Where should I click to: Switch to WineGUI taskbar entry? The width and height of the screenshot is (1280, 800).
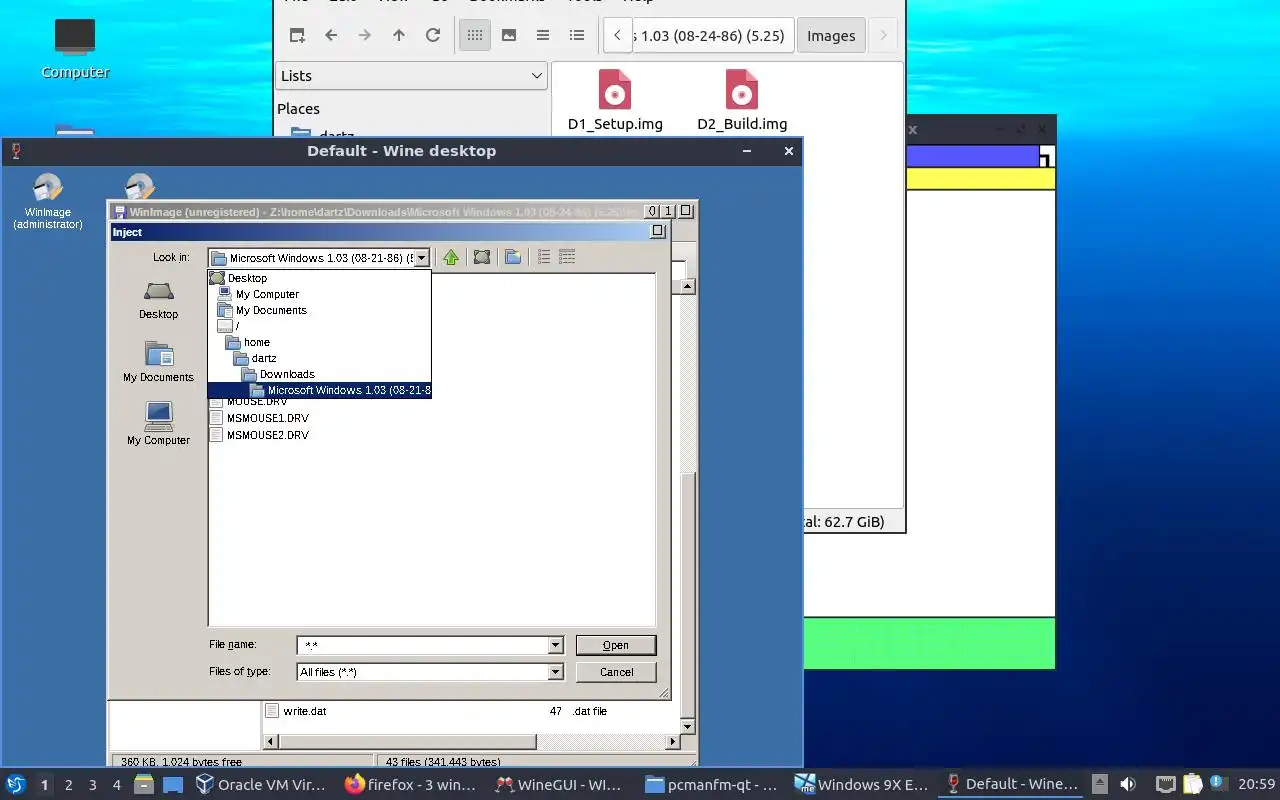561,784
